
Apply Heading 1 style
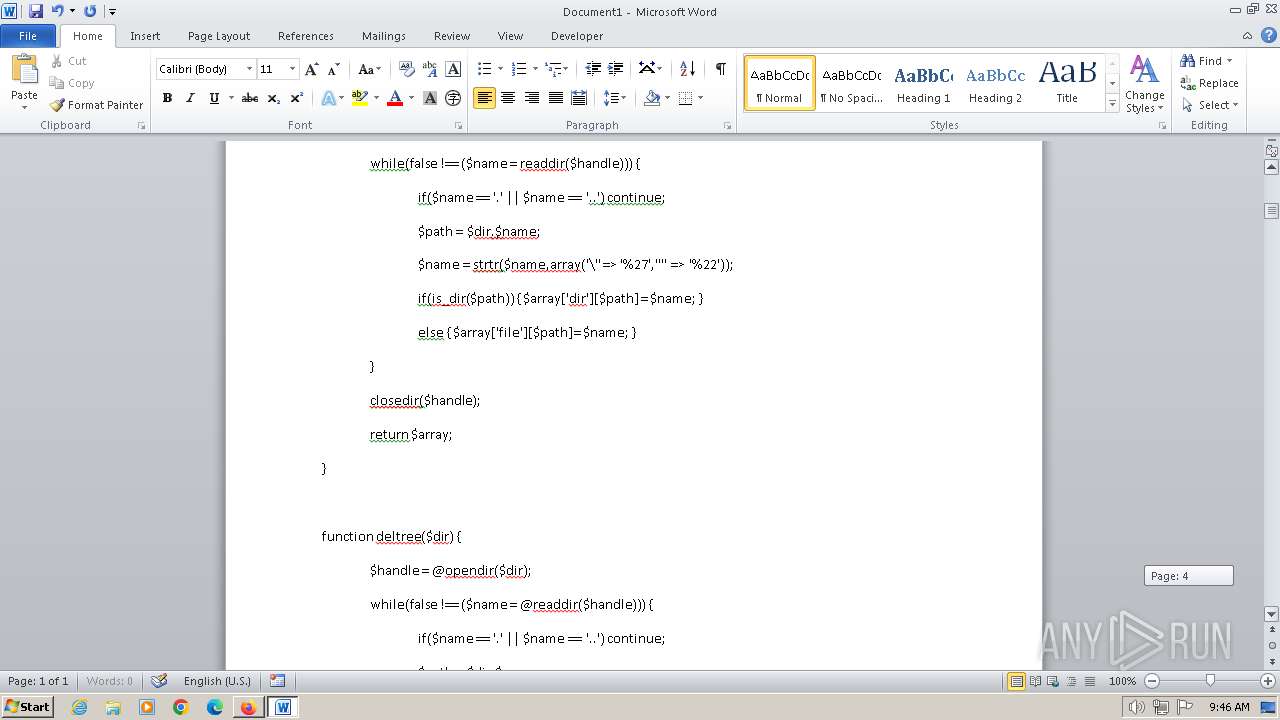tap(923, 83)
